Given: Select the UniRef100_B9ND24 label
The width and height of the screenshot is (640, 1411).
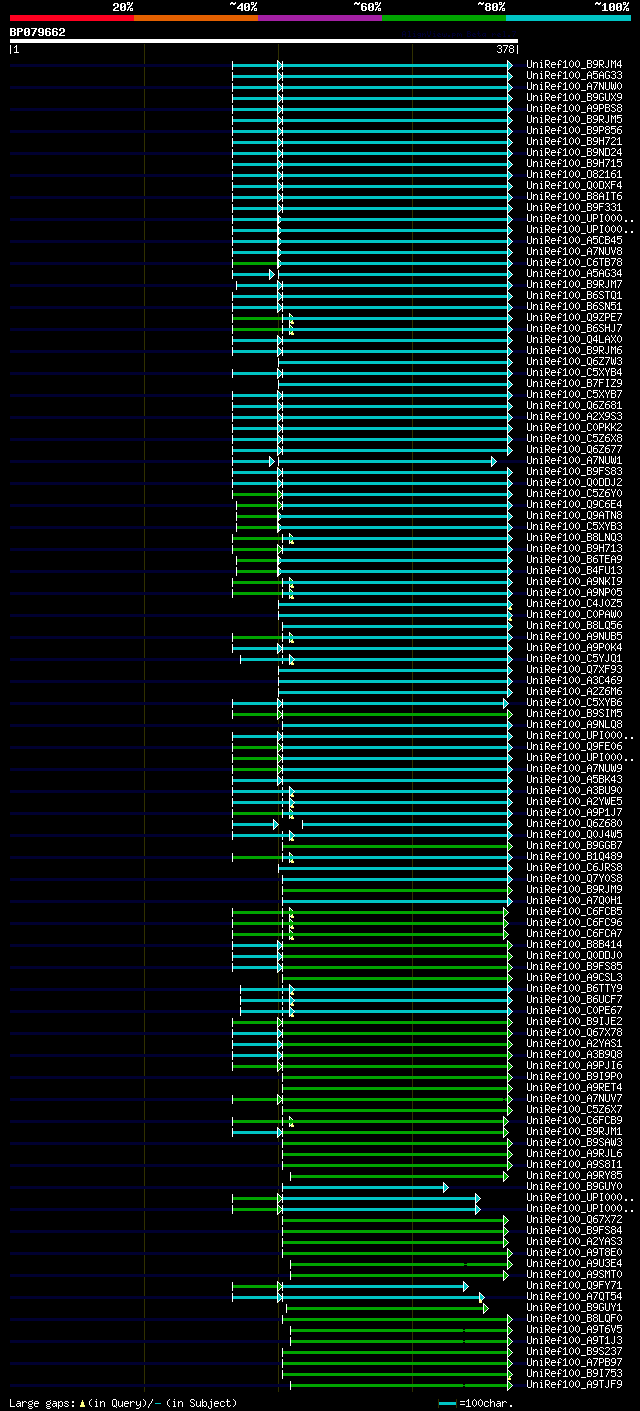Looking at the screenshot, I should (x=574, y=152).
